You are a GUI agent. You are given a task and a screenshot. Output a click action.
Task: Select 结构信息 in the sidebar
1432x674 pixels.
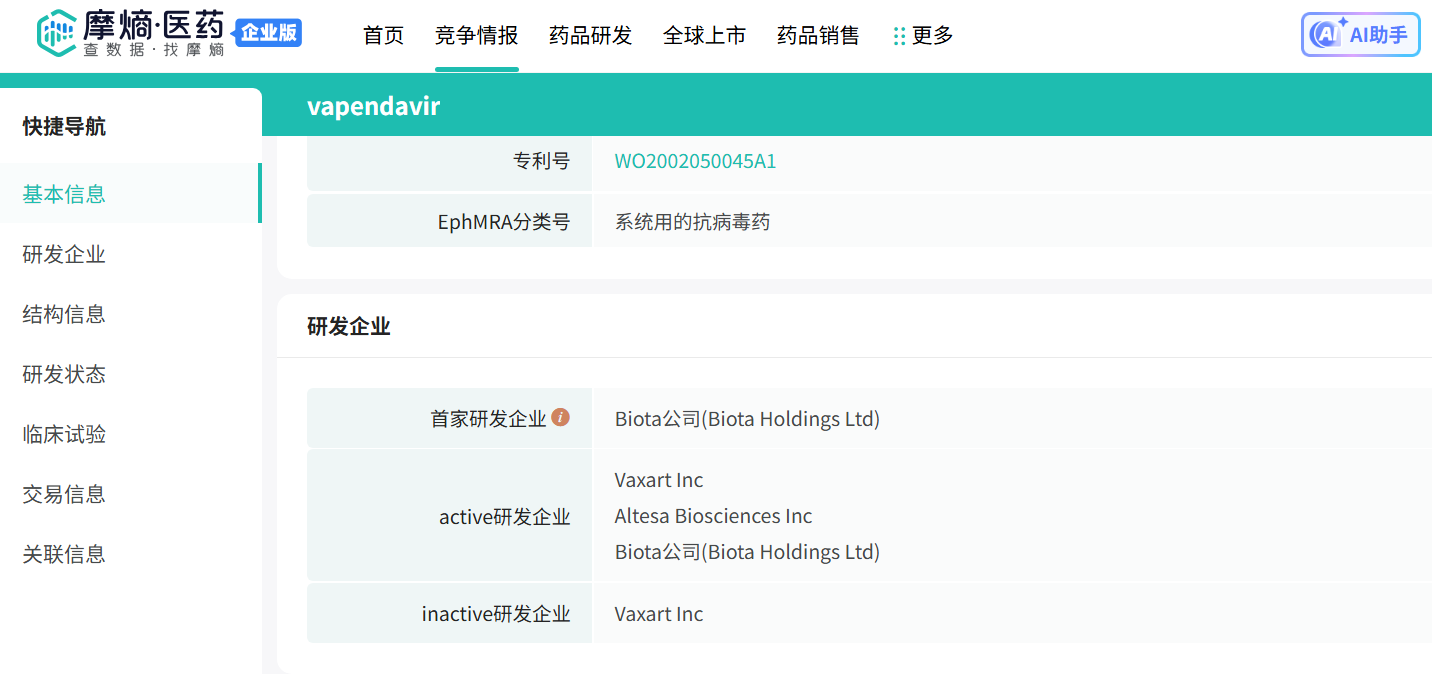click(64, 314)
